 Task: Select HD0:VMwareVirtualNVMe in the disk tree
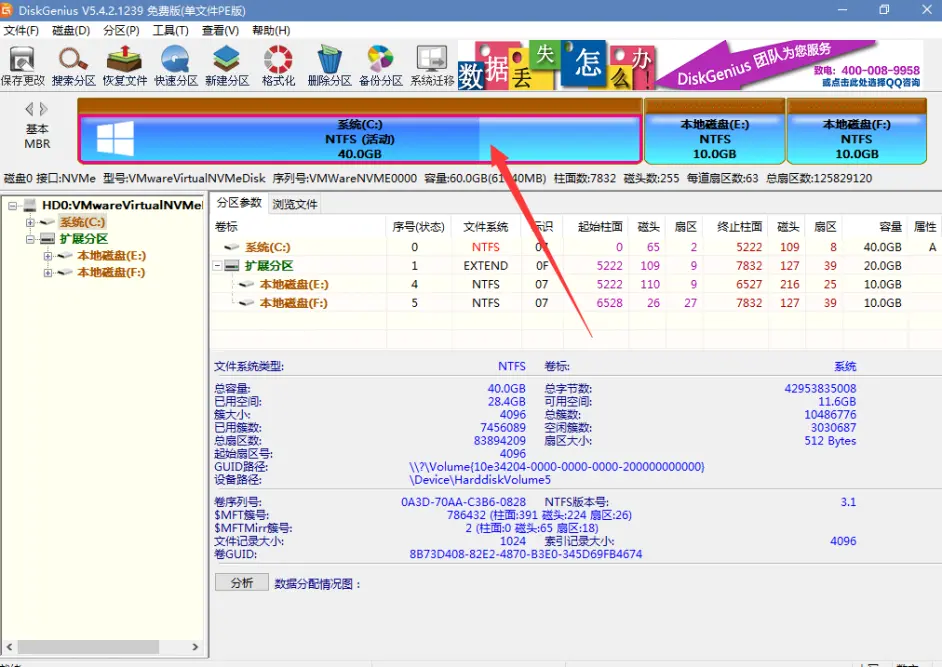[x=123, y=206]
